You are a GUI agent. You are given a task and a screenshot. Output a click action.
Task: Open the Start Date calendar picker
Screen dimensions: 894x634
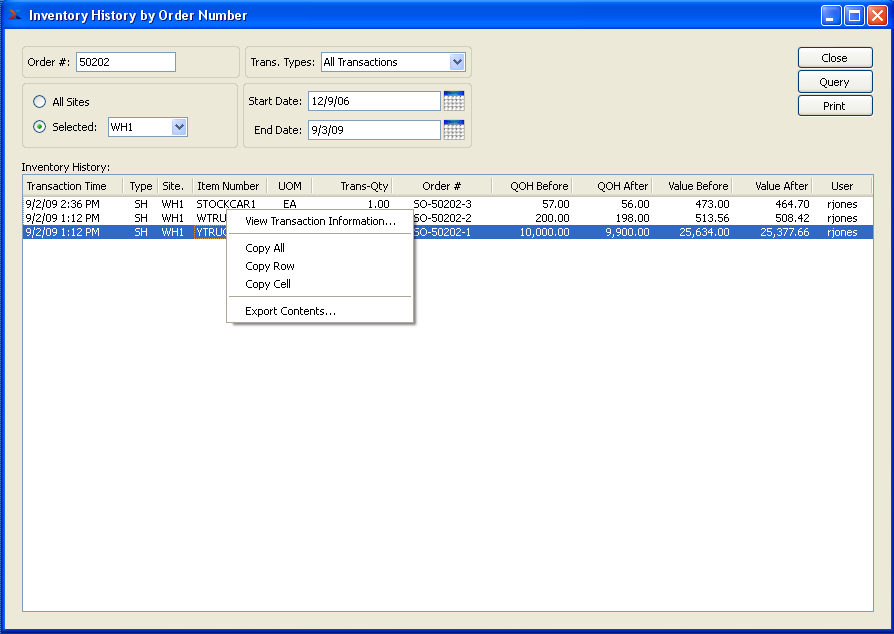click(454, 101)
